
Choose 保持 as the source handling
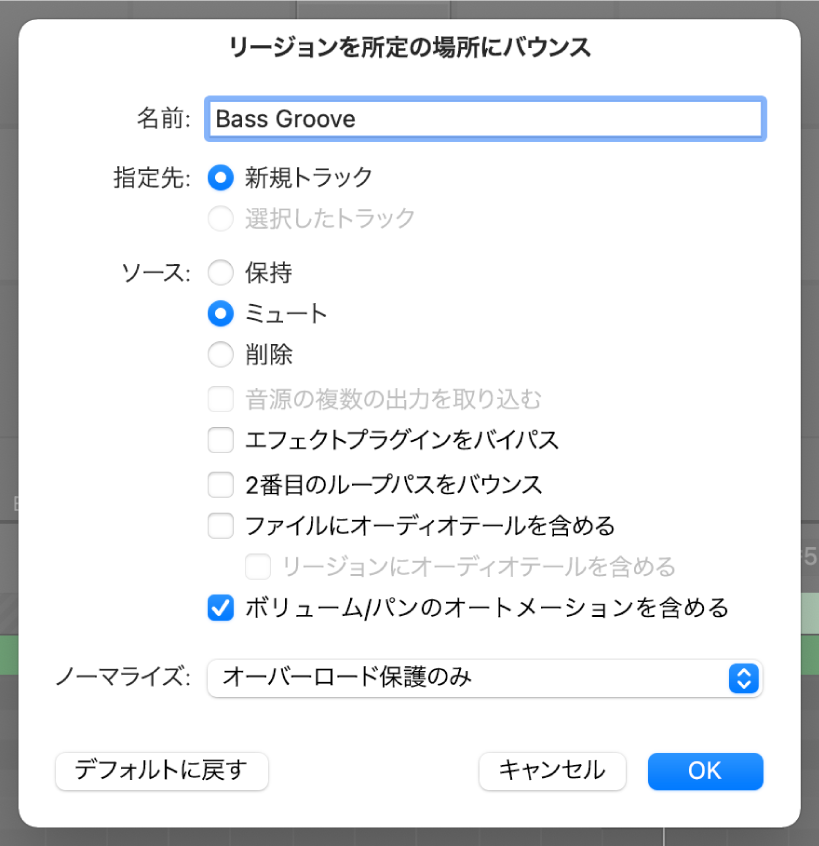point(220,271)
